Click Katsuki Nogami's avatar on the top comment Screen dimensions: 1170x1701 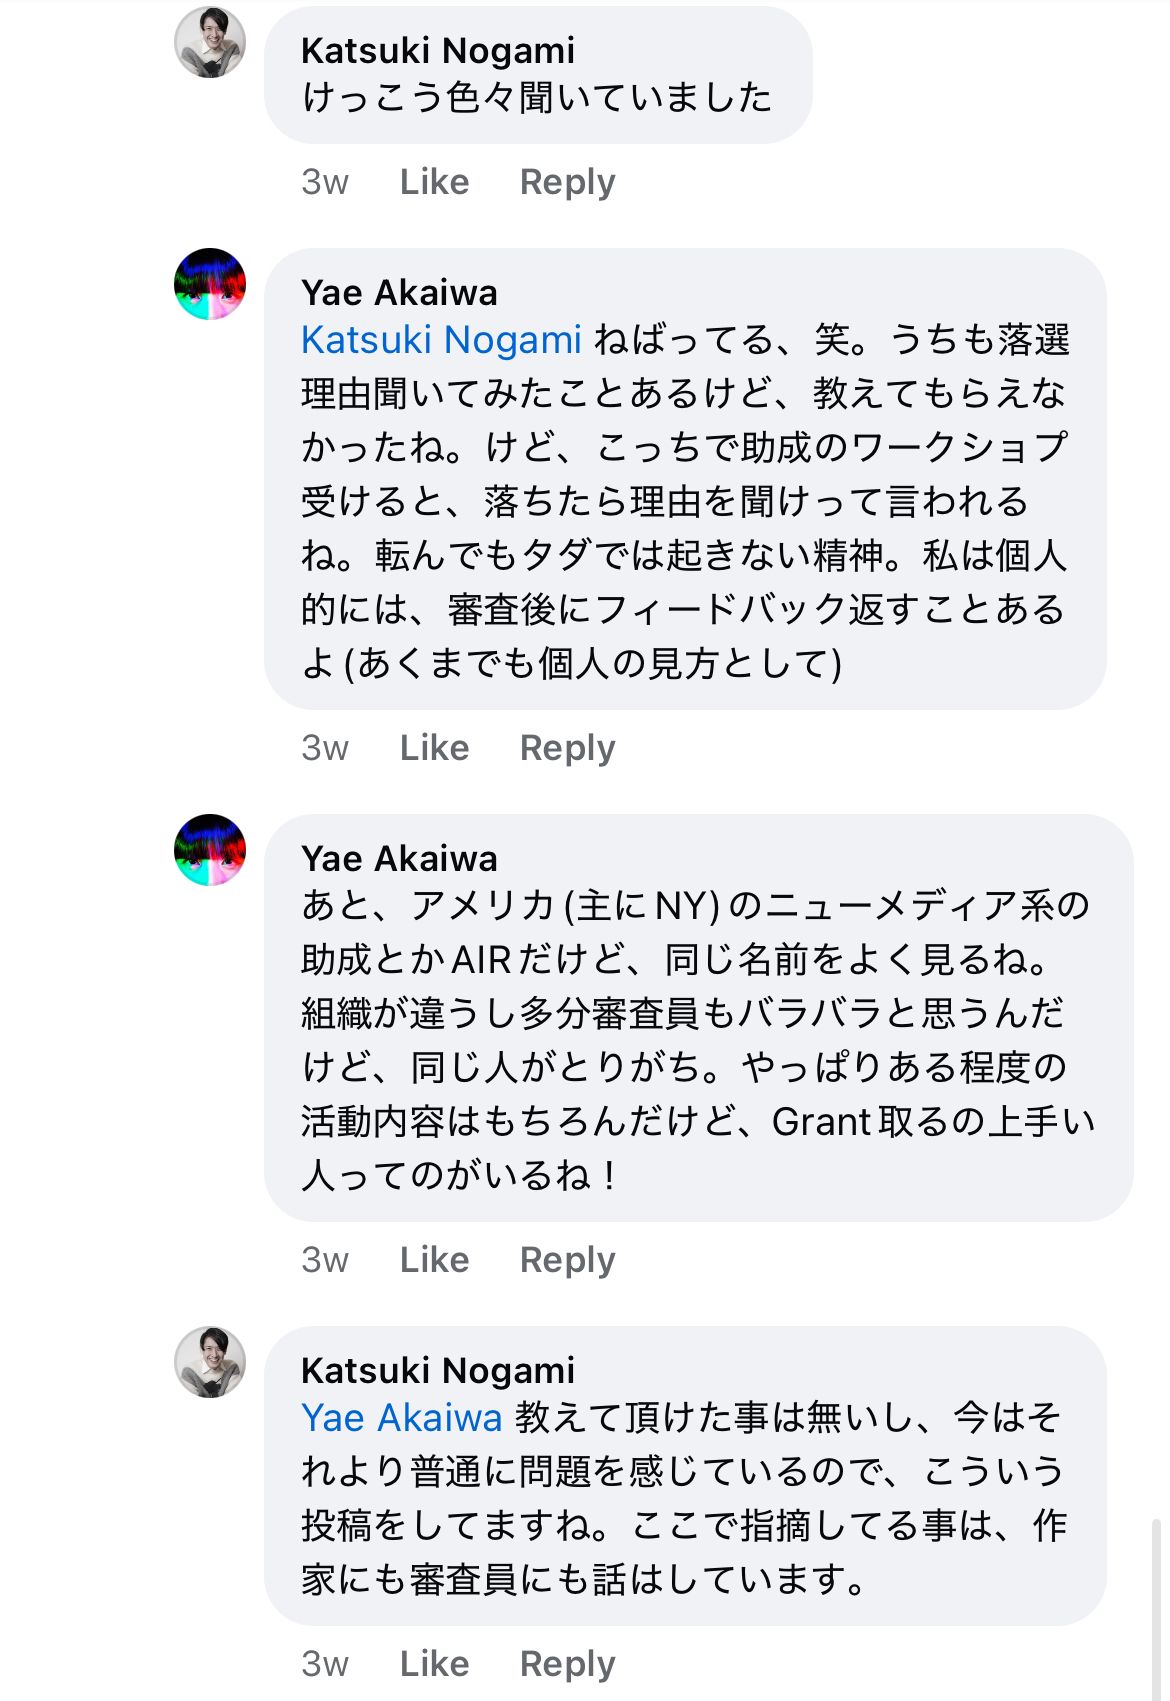tap(210, 43)
